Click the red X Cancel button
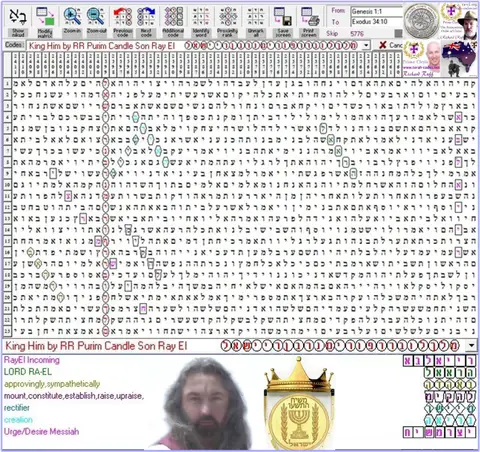Viewport: 480px width, 452px height. pyautogui.click(x=391, y=45)
